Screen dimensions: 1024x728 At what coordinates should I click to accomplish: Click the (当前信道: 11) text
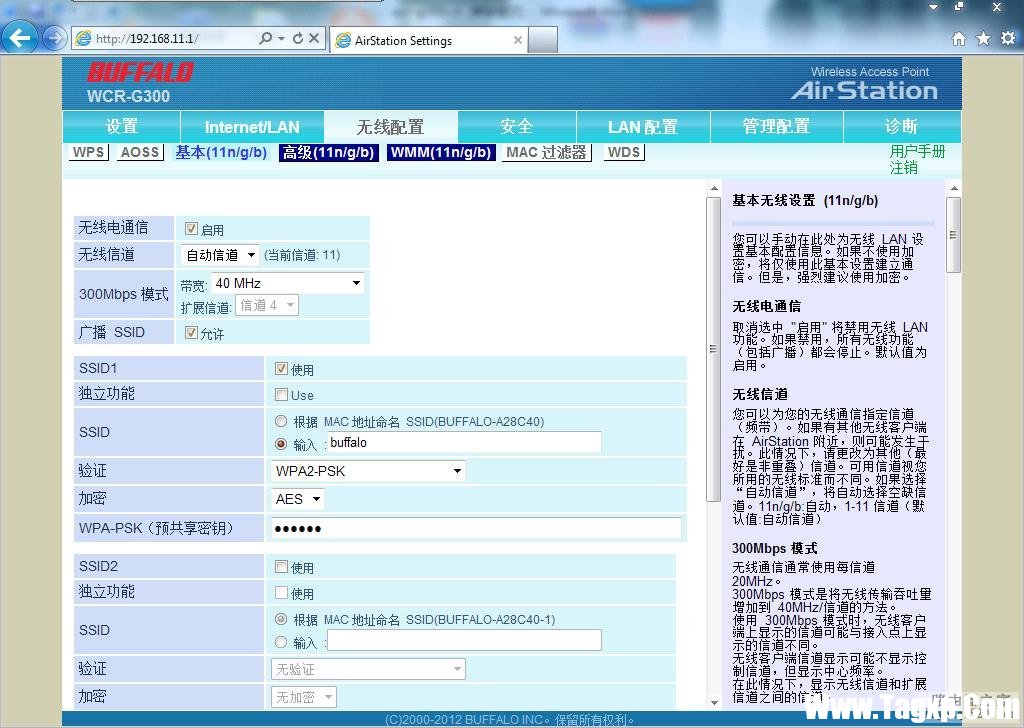302,255
